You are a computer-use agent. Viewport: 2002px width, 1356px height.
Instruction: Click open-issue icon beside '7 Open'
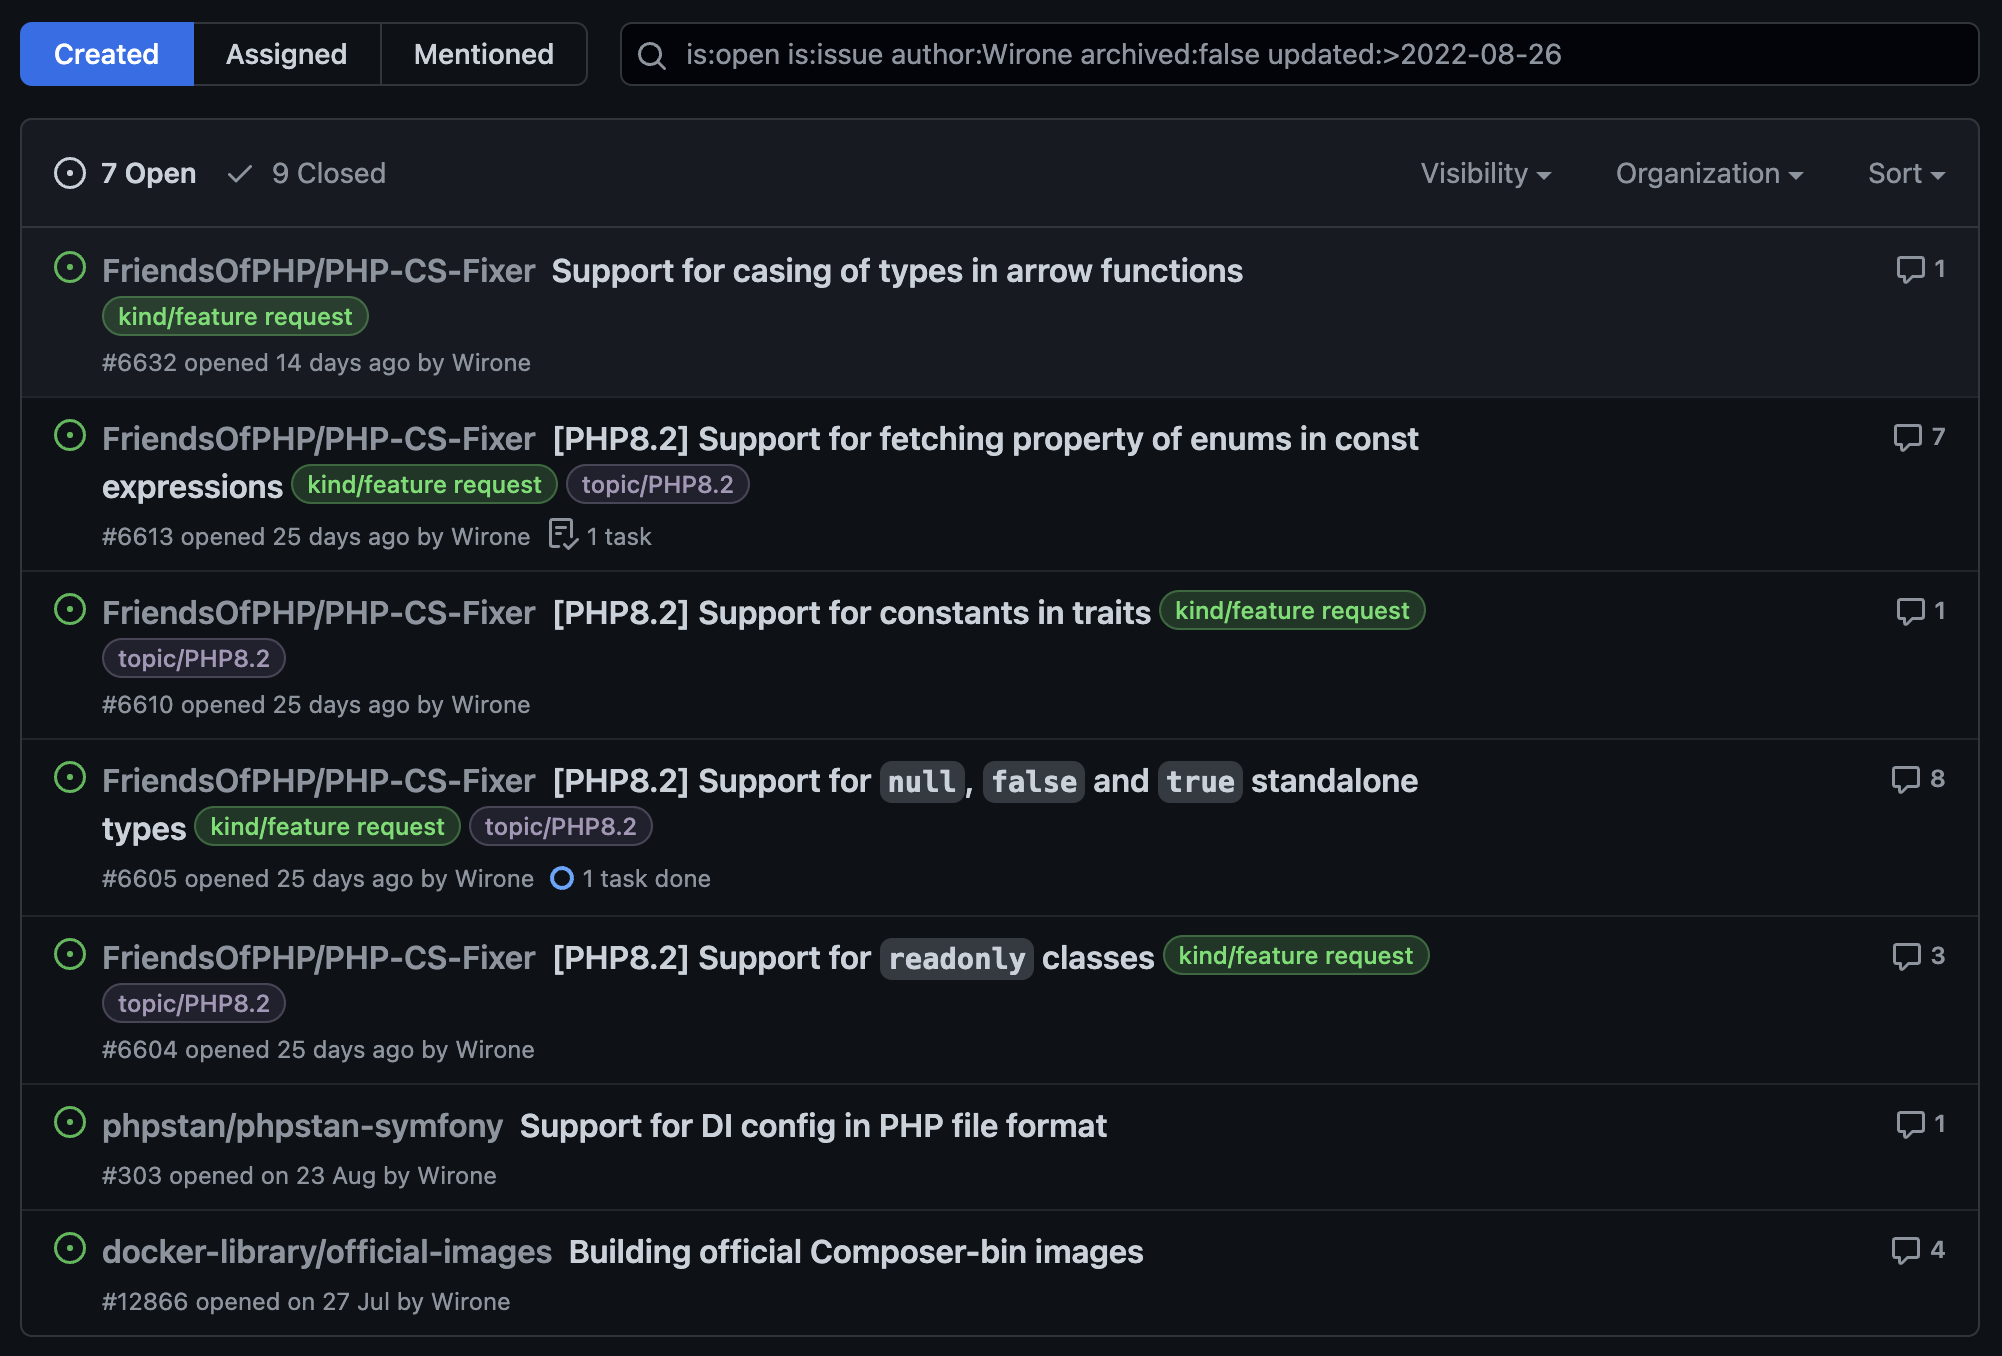70,173
